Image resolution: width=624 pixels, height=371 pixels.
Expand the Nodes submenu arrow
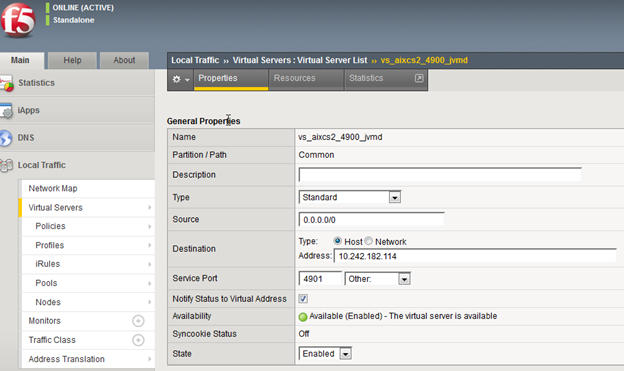150,302
